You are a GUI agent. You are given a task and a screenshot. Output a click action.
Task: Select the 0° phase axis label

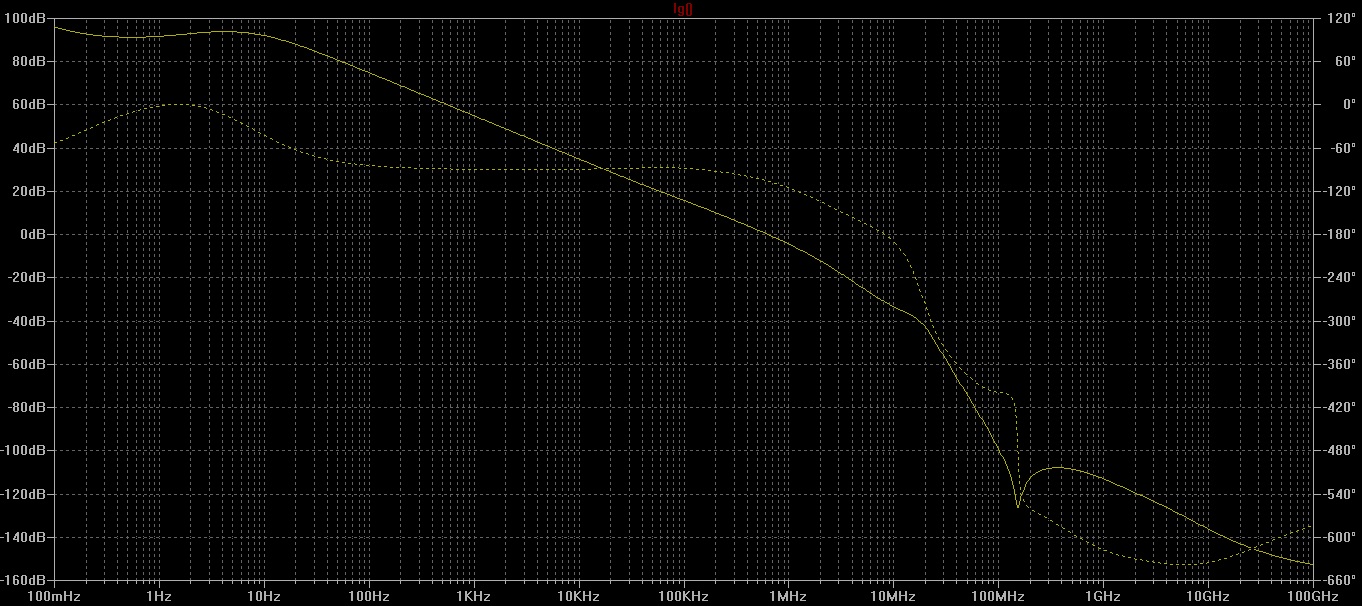[x=1348, y=104]
